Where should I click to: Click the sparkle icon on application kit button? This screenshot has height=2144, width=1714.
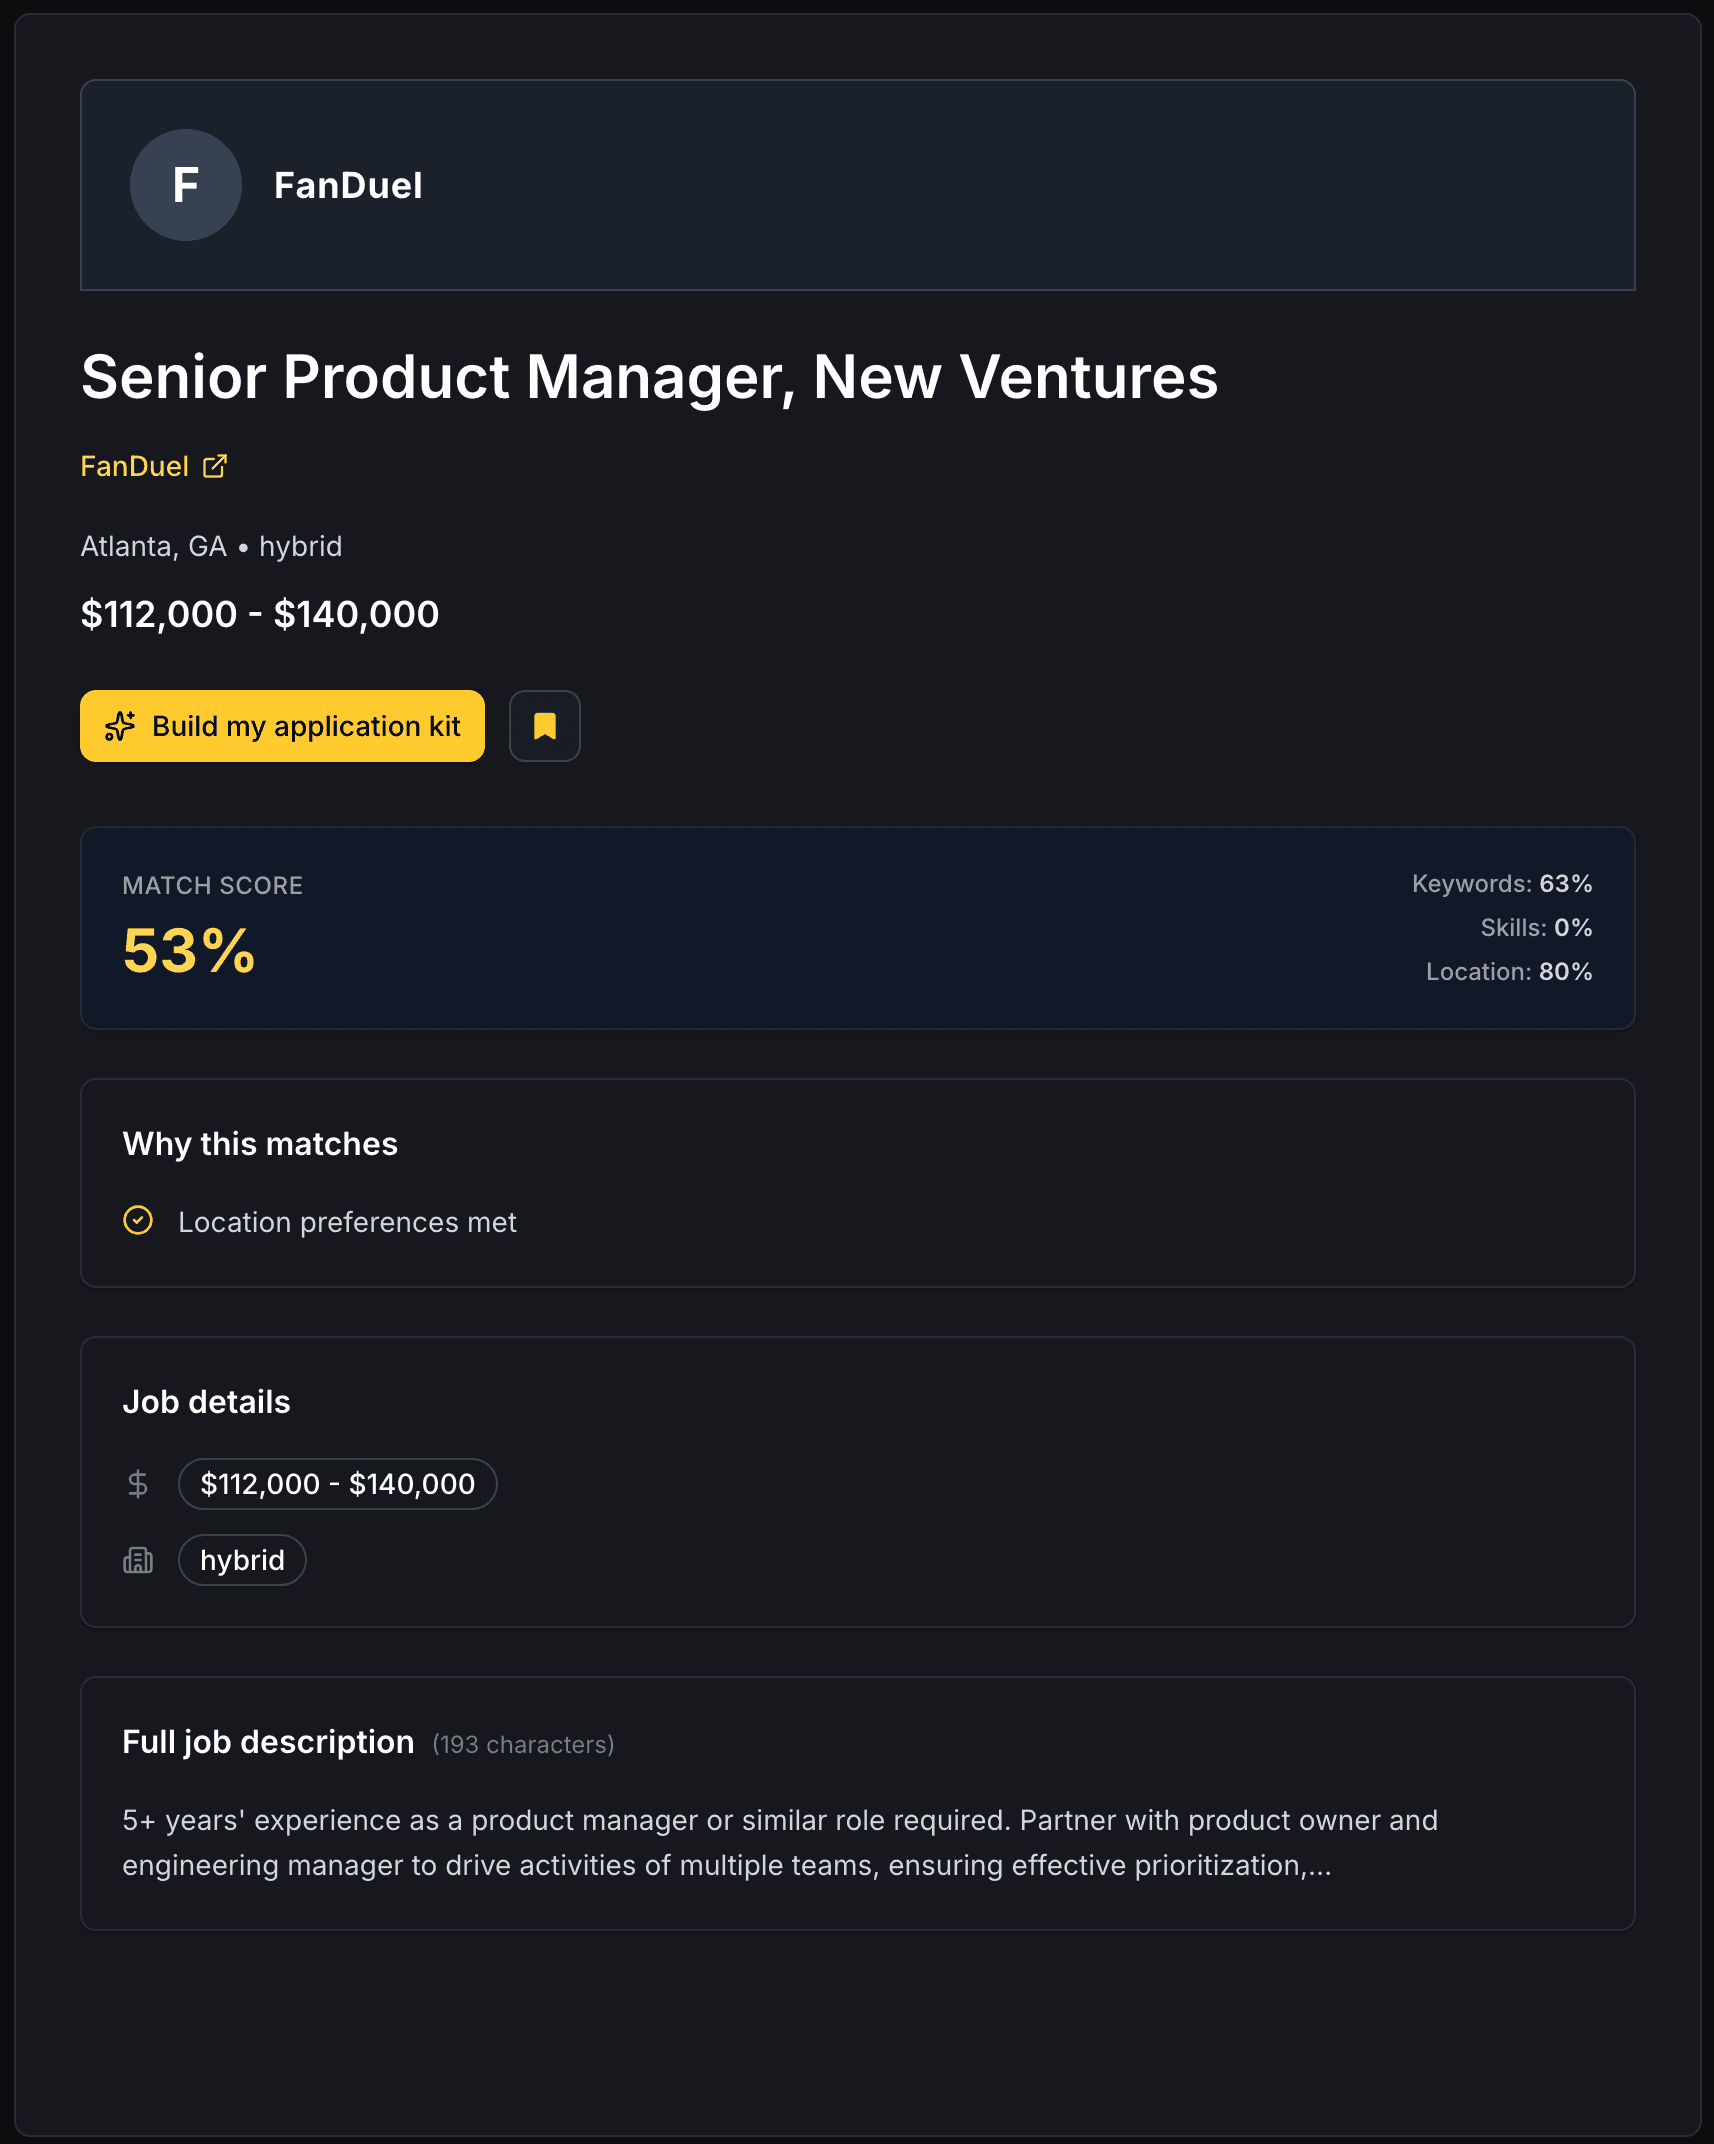[120, 726]
